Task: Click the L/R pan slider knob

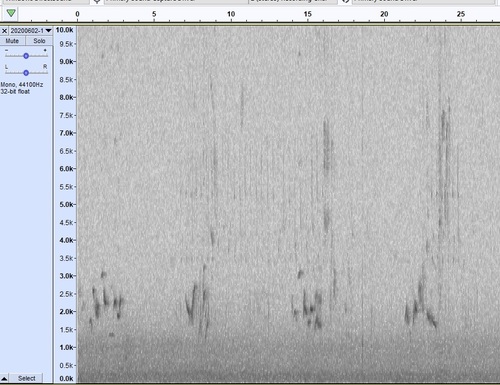Action: 26,73
